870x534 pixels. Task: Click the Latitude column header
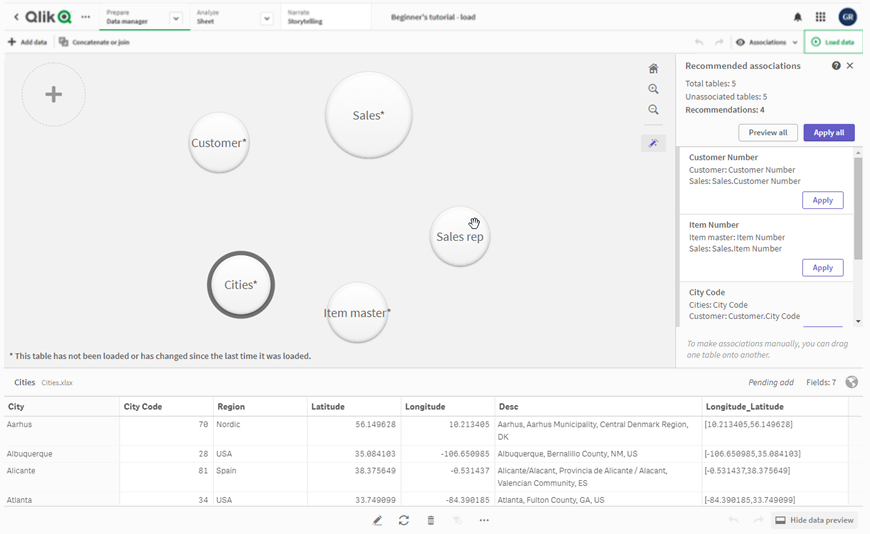pos(354,406)
